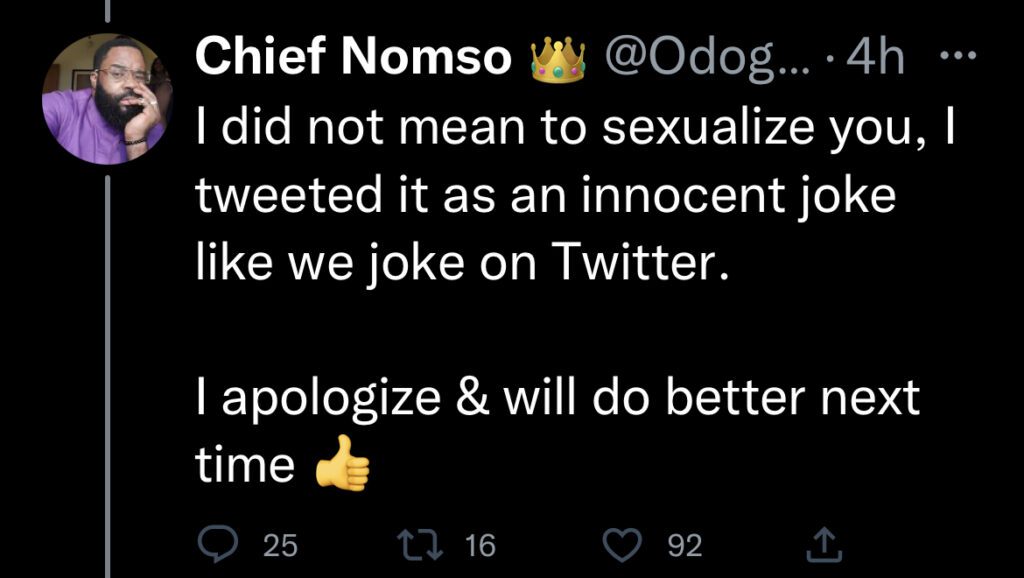Click the 25 replies count
Viewport: 1024px width, 578px height.
click(x=280, y=545)
